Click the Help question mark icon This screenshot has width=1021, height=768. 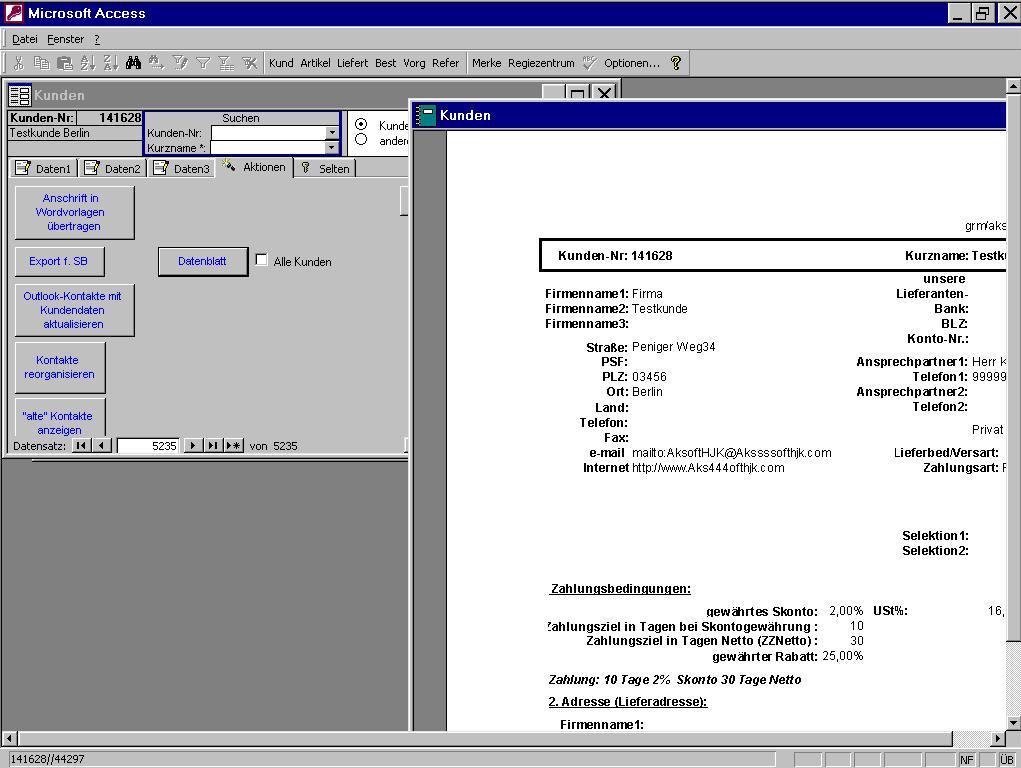[676, 63]
